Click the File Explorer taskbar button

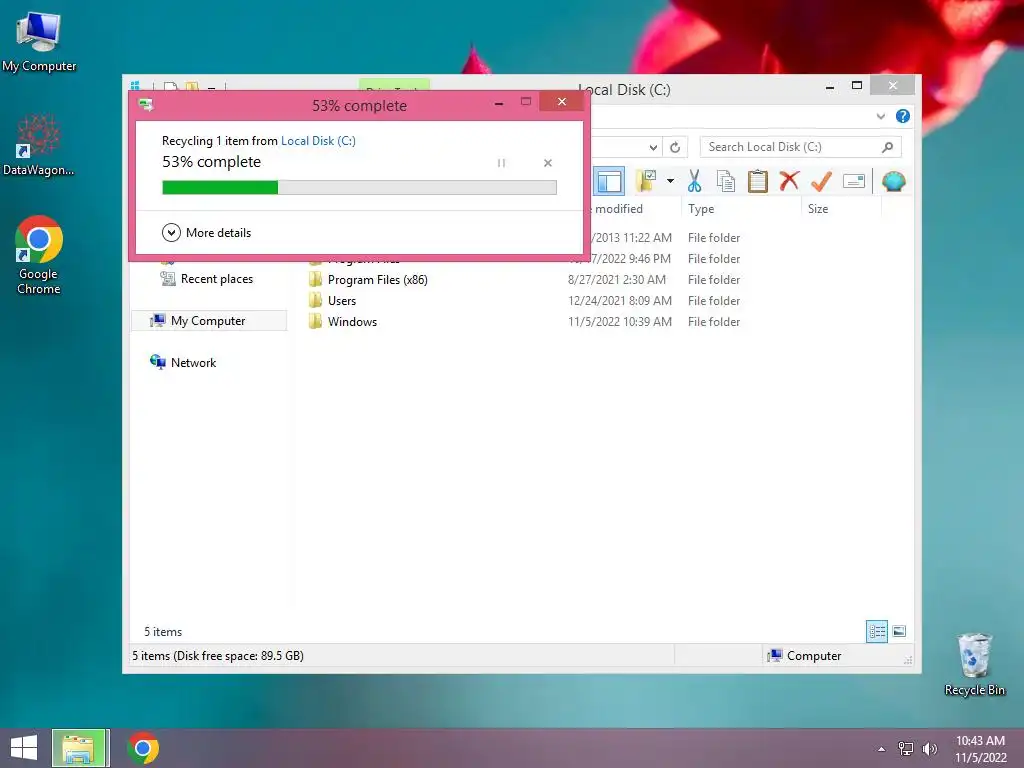(80, 748)
